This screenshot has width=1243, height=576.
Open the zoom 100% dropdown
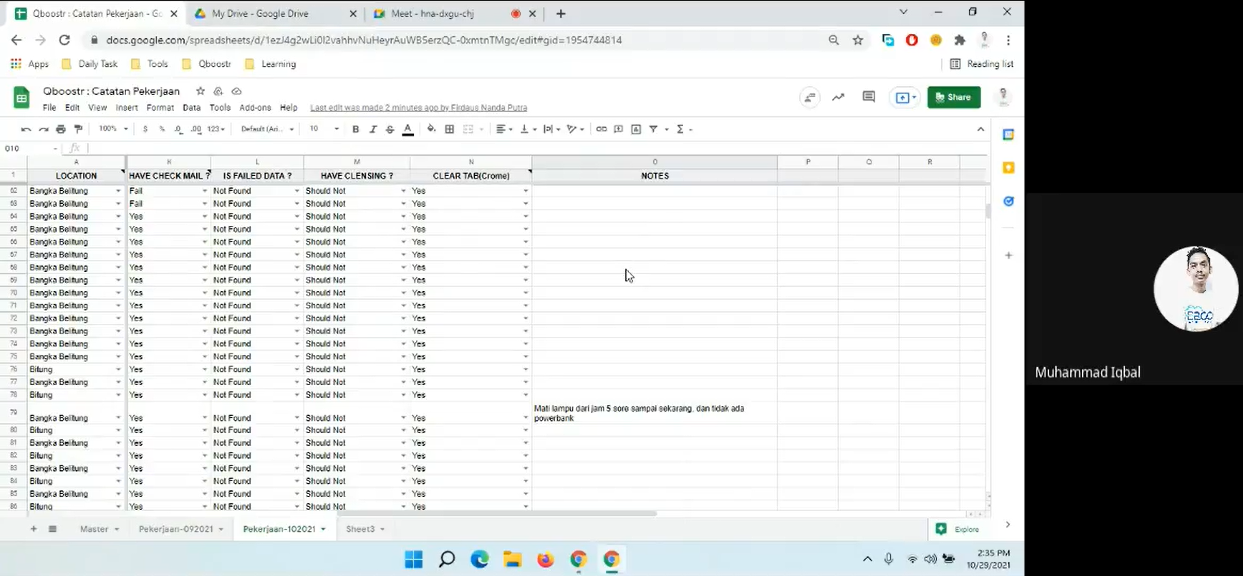click(112, 129)
